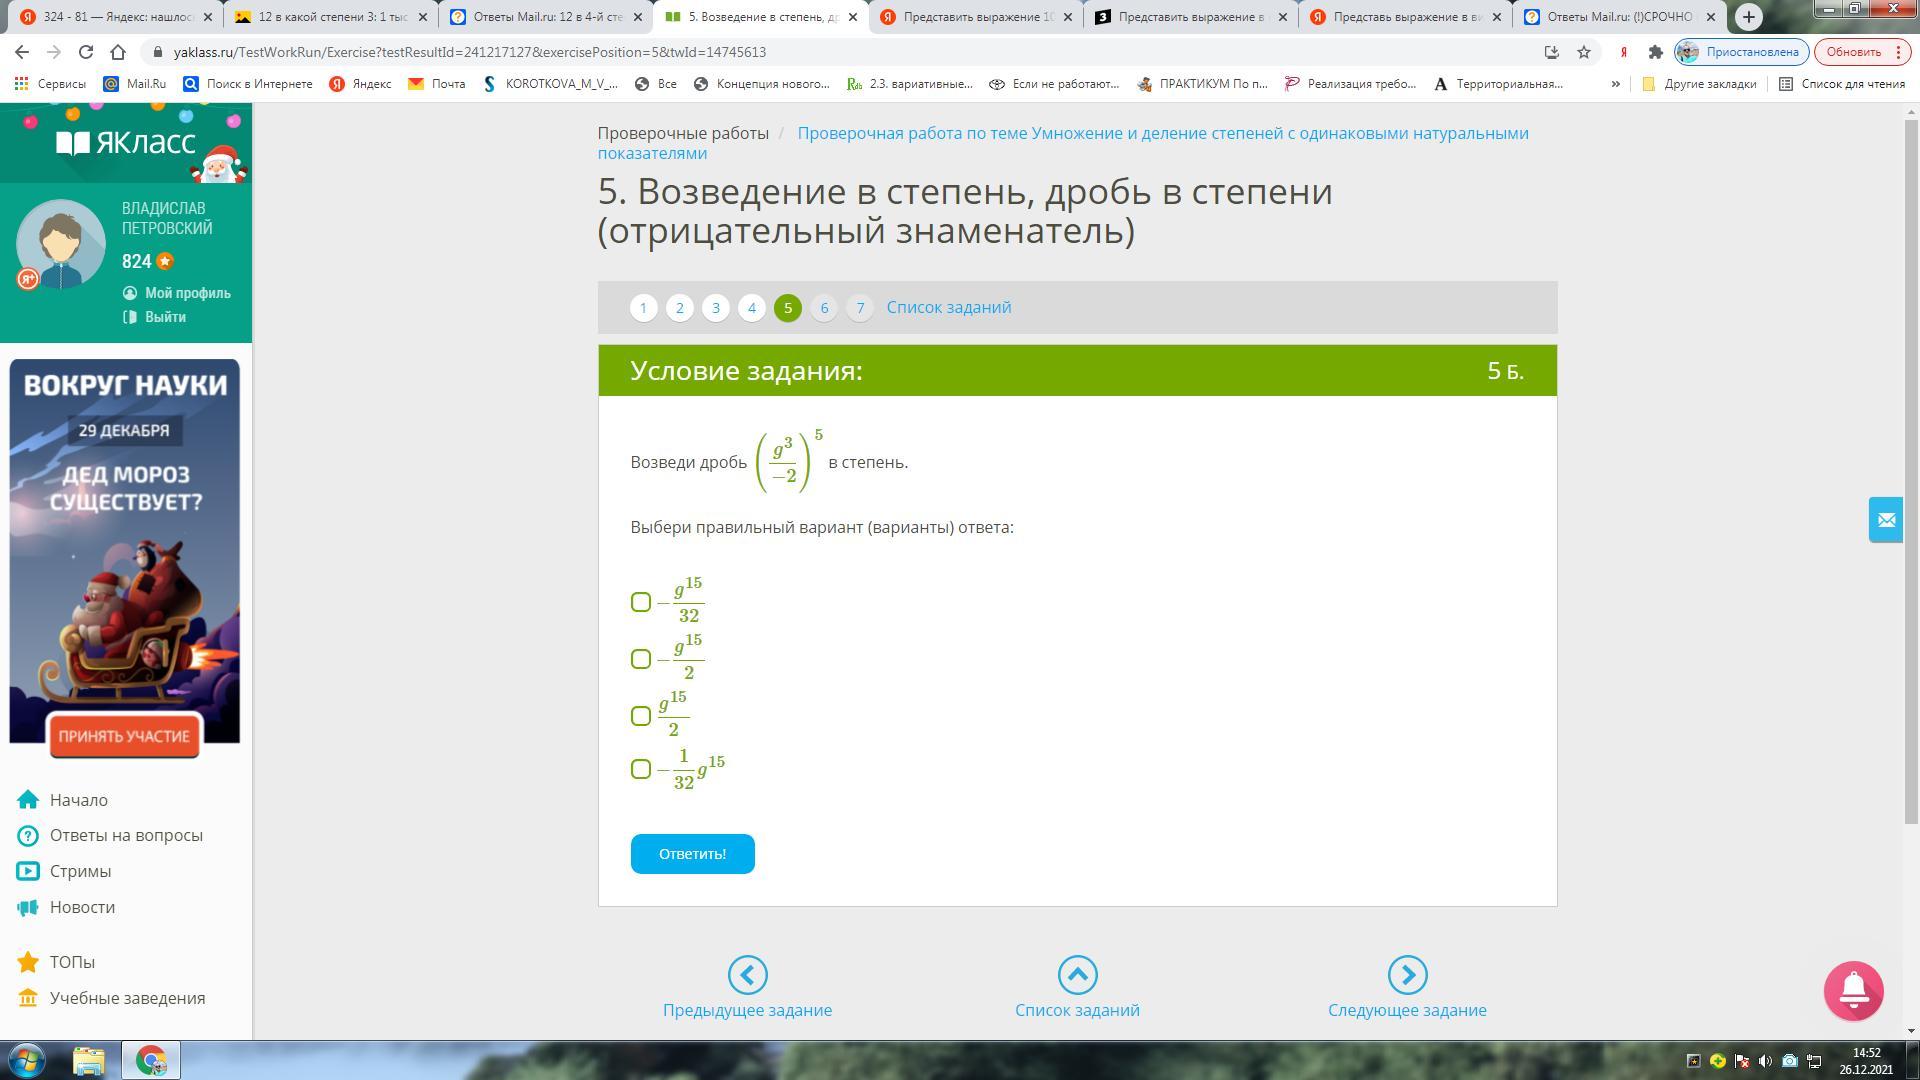The width and height of the screenshot is (1920, 1080).
Task: Open the Chrome three-dot menu
Action: (1898, 52)
